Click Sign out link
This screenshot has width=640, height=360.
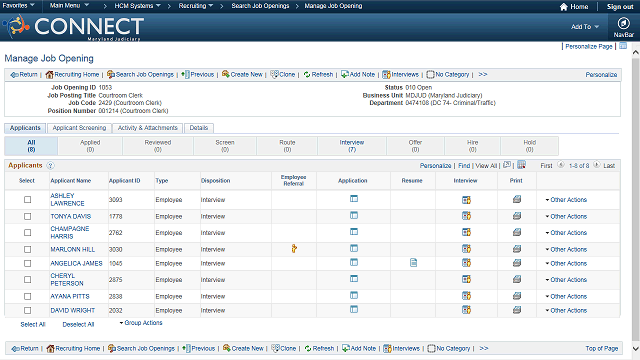[620, 7]
